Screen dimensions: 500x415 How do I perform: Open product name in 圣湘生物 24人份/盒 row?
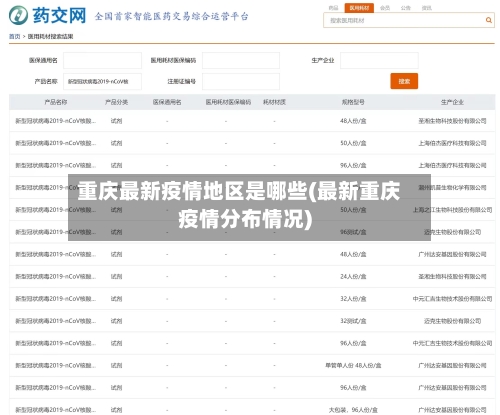55,276
